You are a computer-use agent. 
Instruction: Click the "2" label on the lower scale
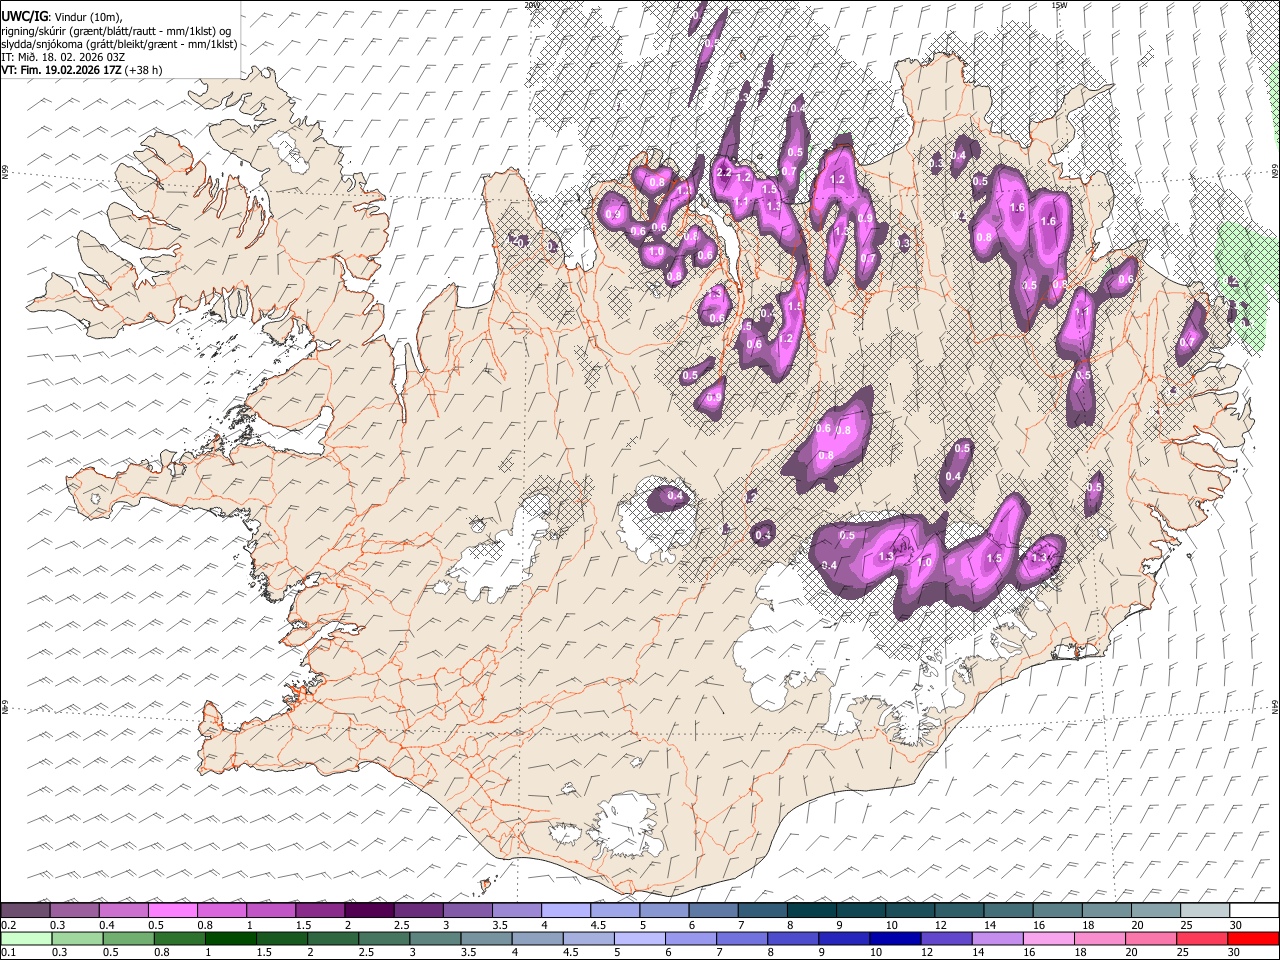coord(311,953)
